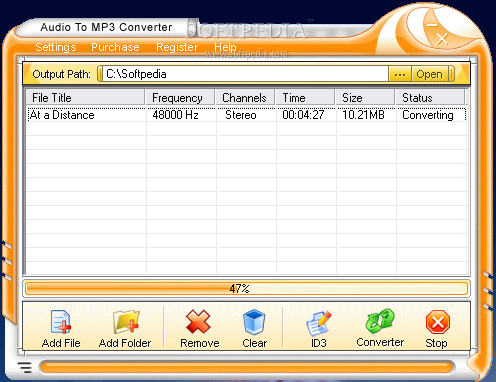Image resolution: width=496 pixels, height=382 pixels.
Task: Close the Audio To MP3 Converter window
Action: tap(442, 39)
